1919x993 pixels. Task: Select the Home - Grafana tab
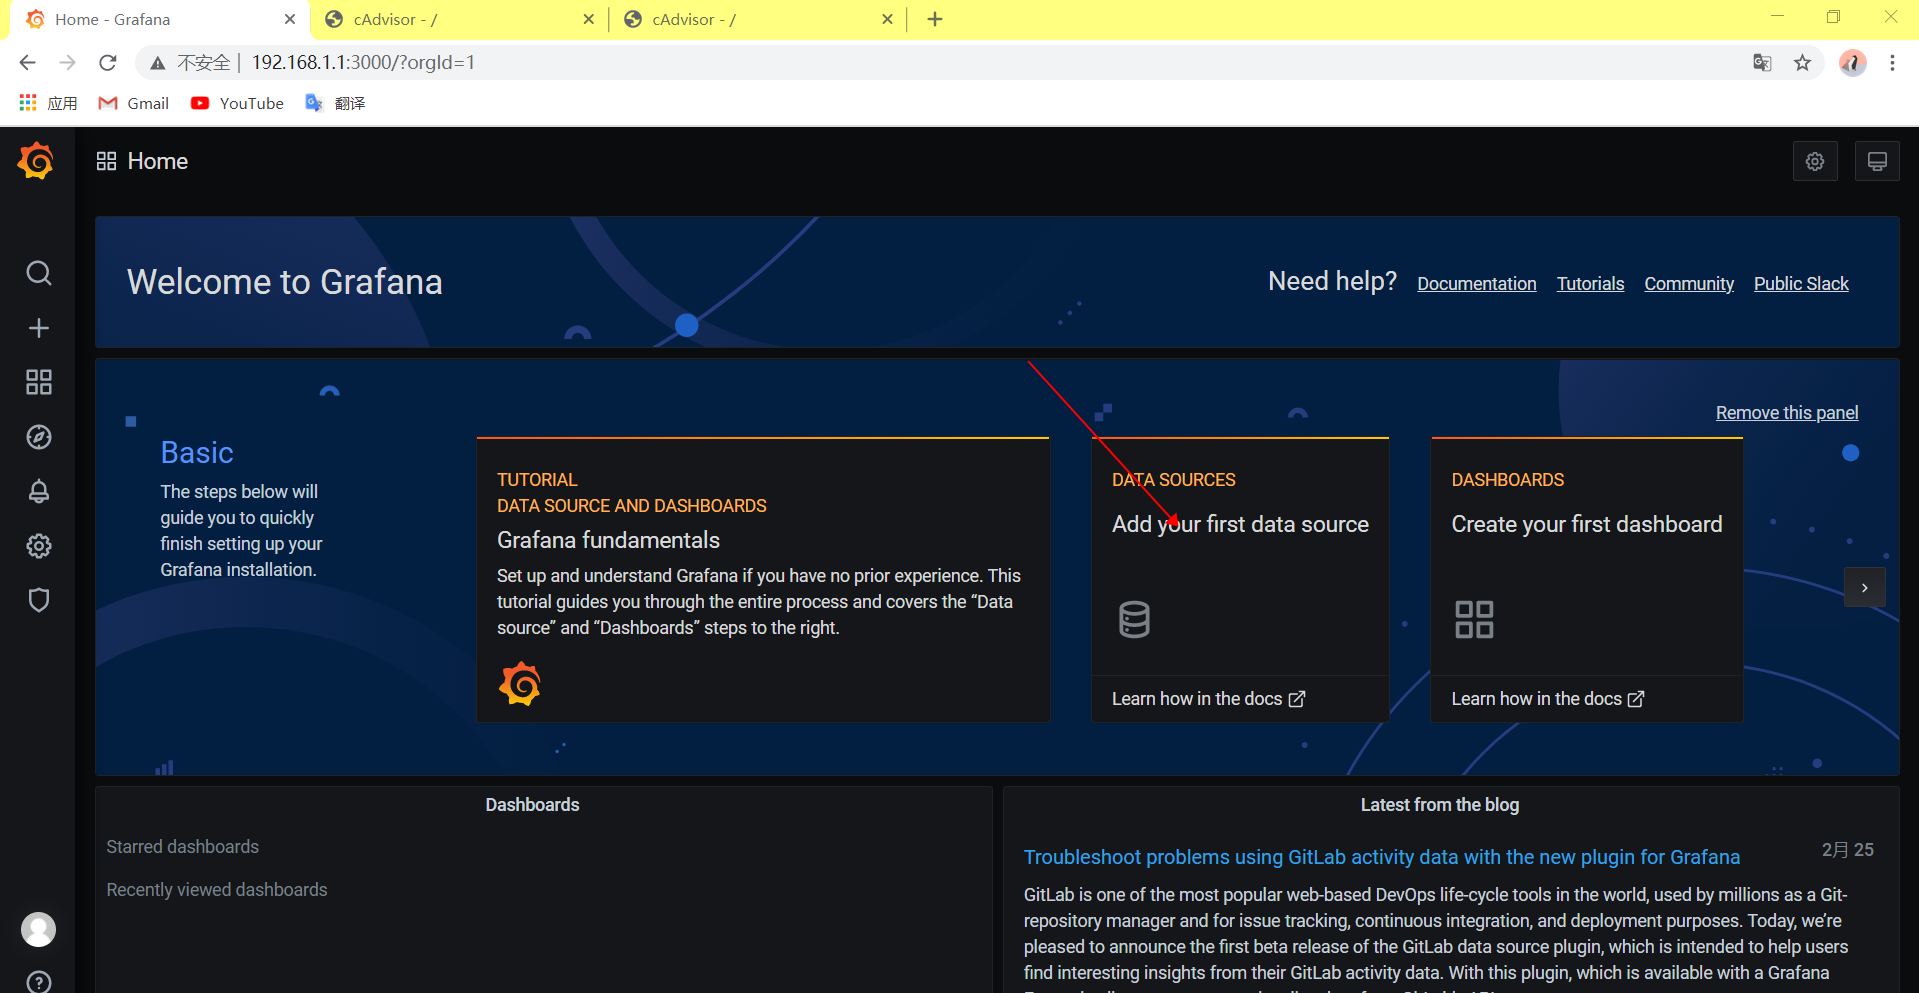160,19
